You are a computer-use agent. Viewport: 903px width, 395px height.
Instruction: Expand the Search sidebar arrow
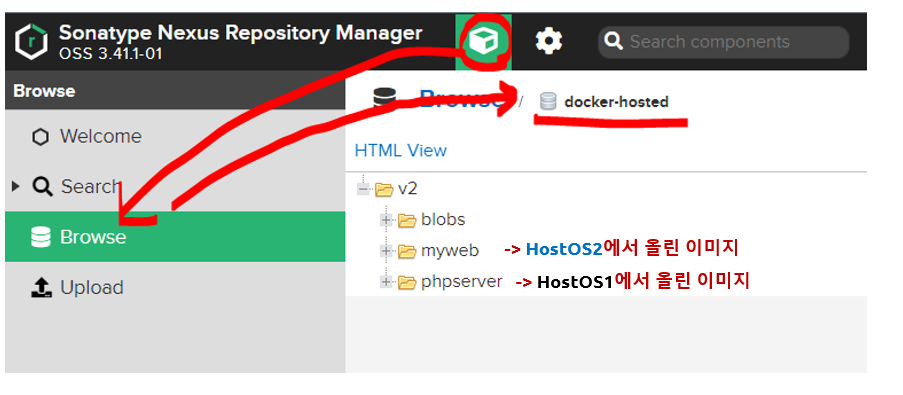16,187
